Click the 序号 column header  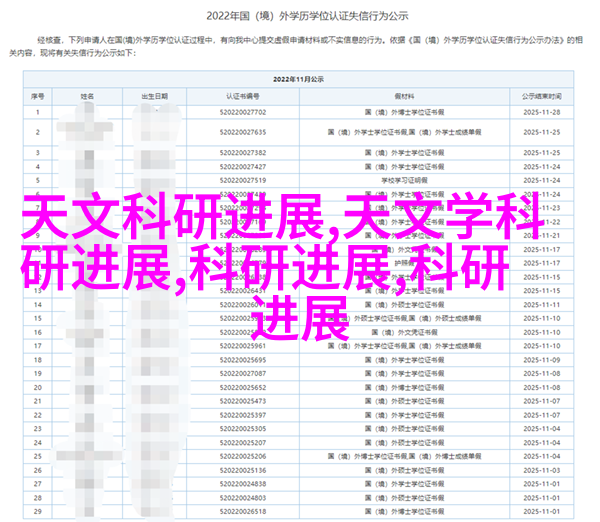pos(37,96)
